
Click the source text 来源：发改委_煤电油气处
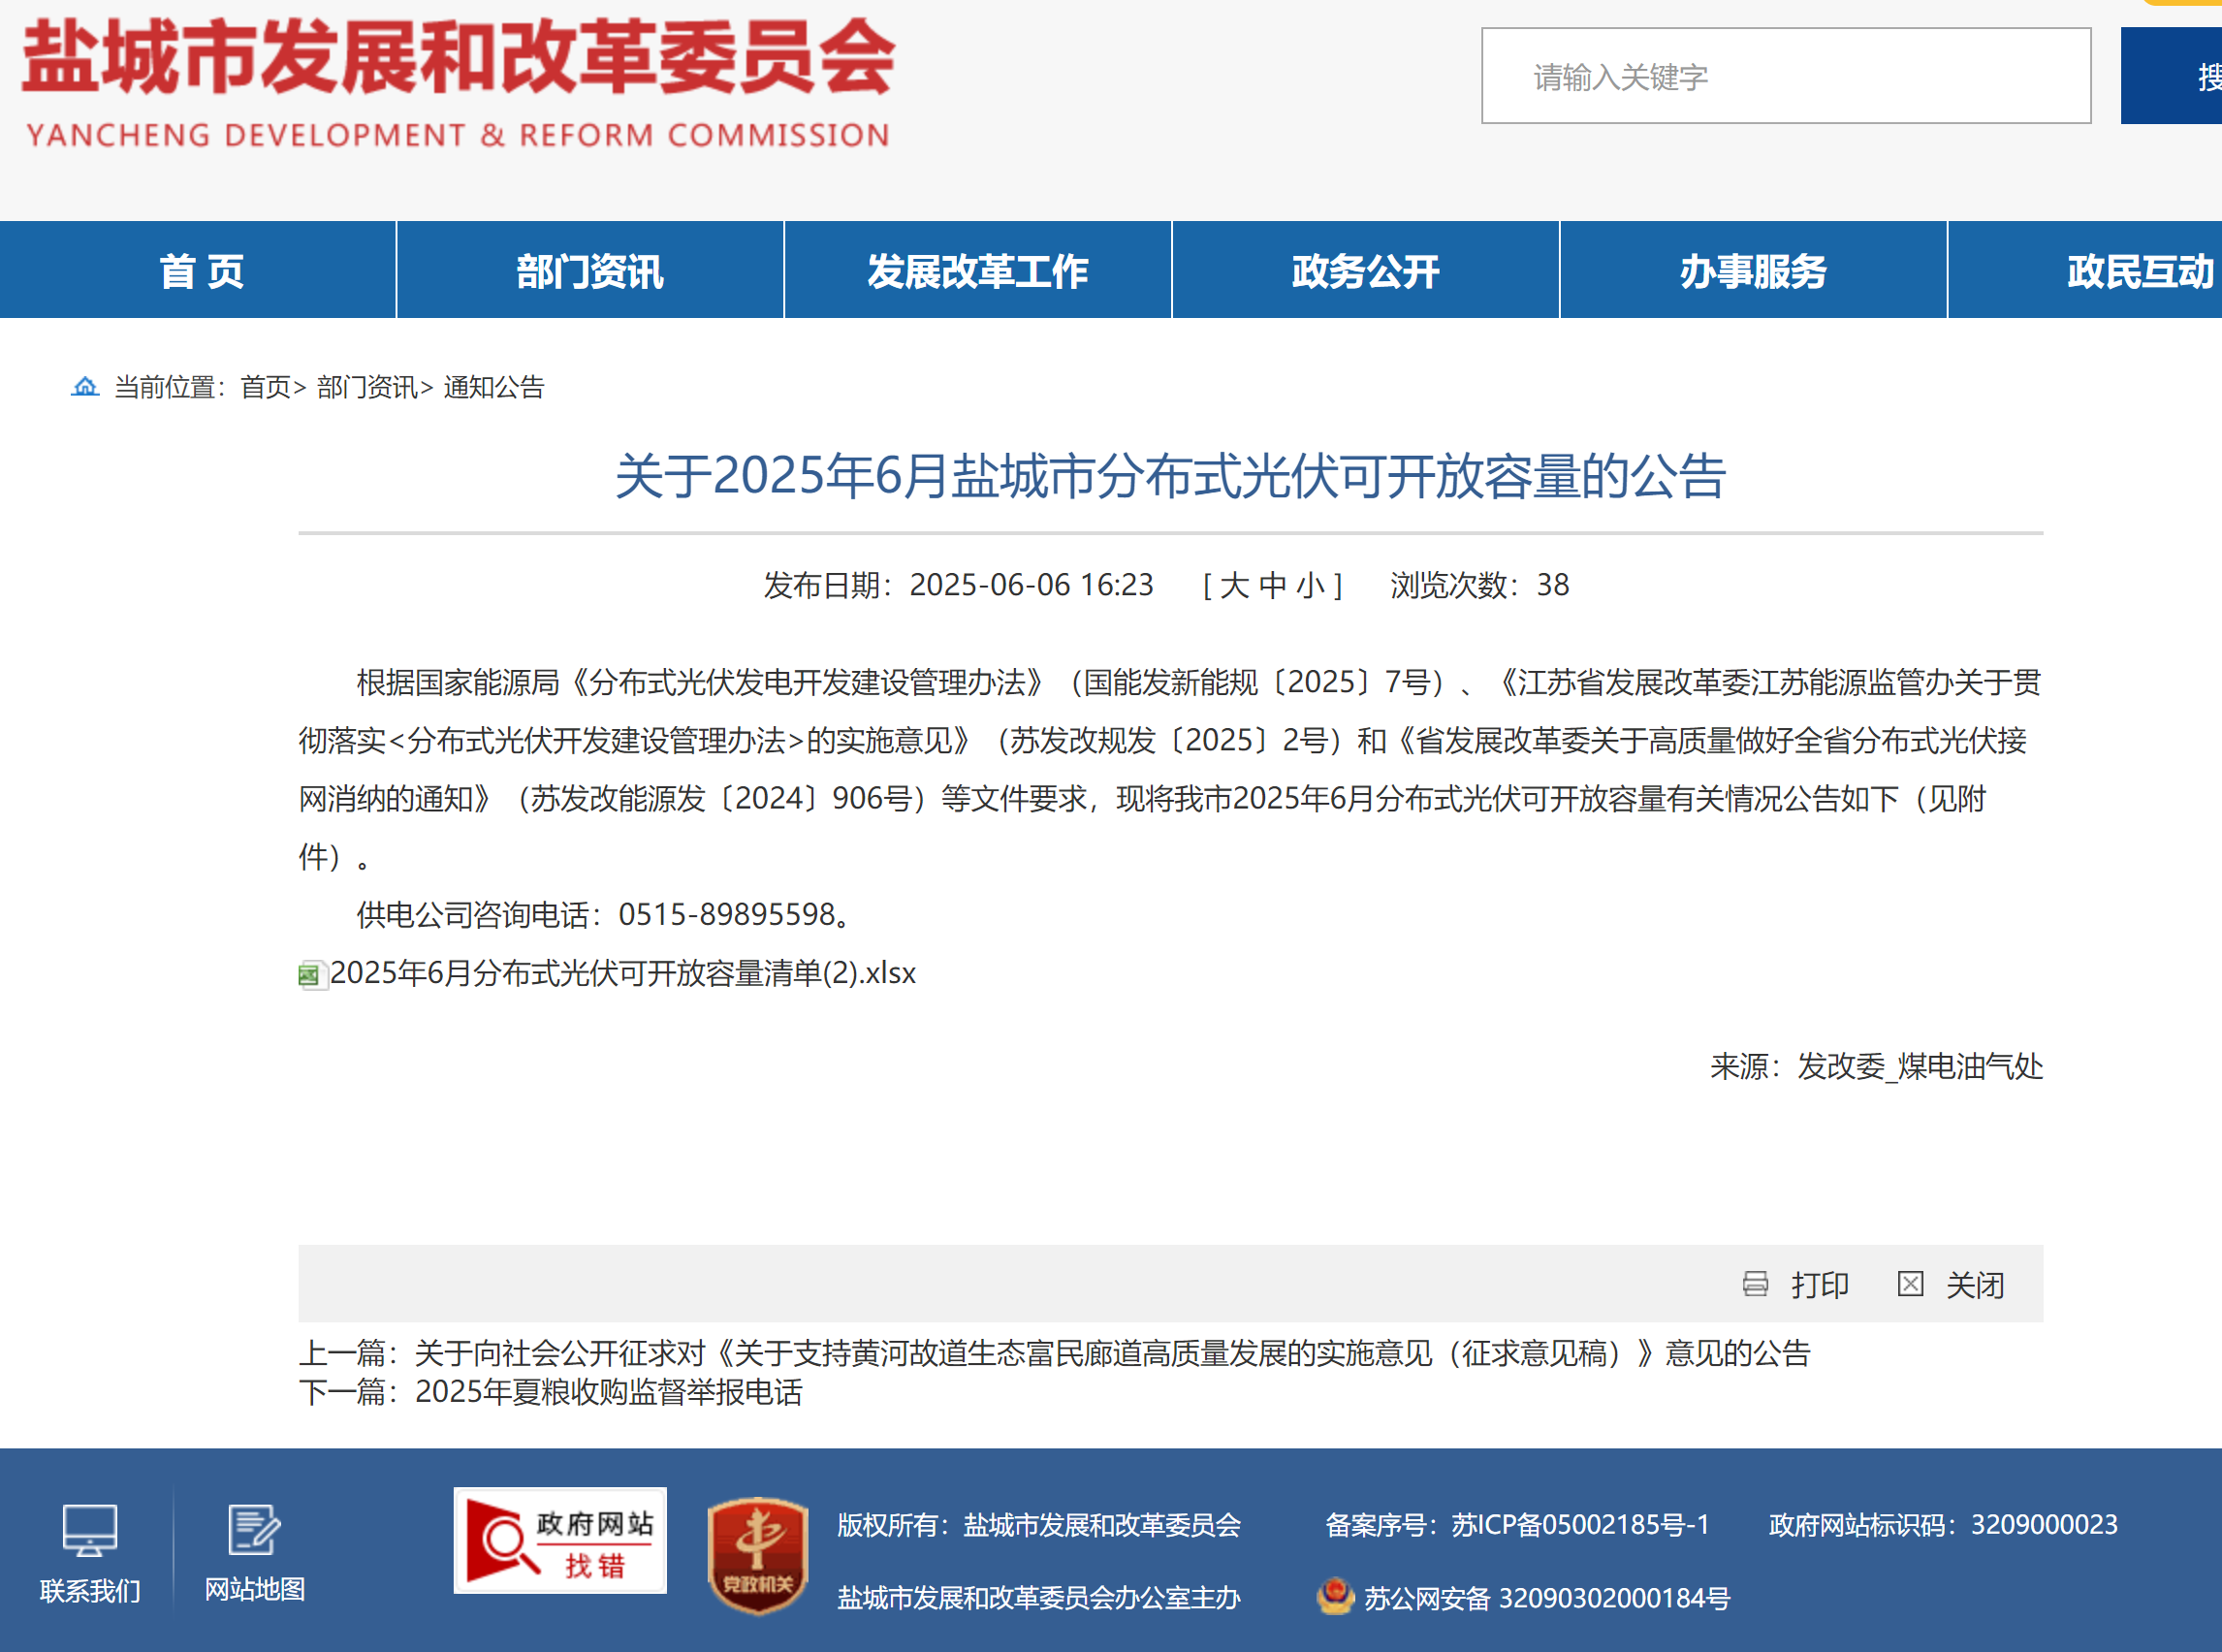point(1877,1067)
